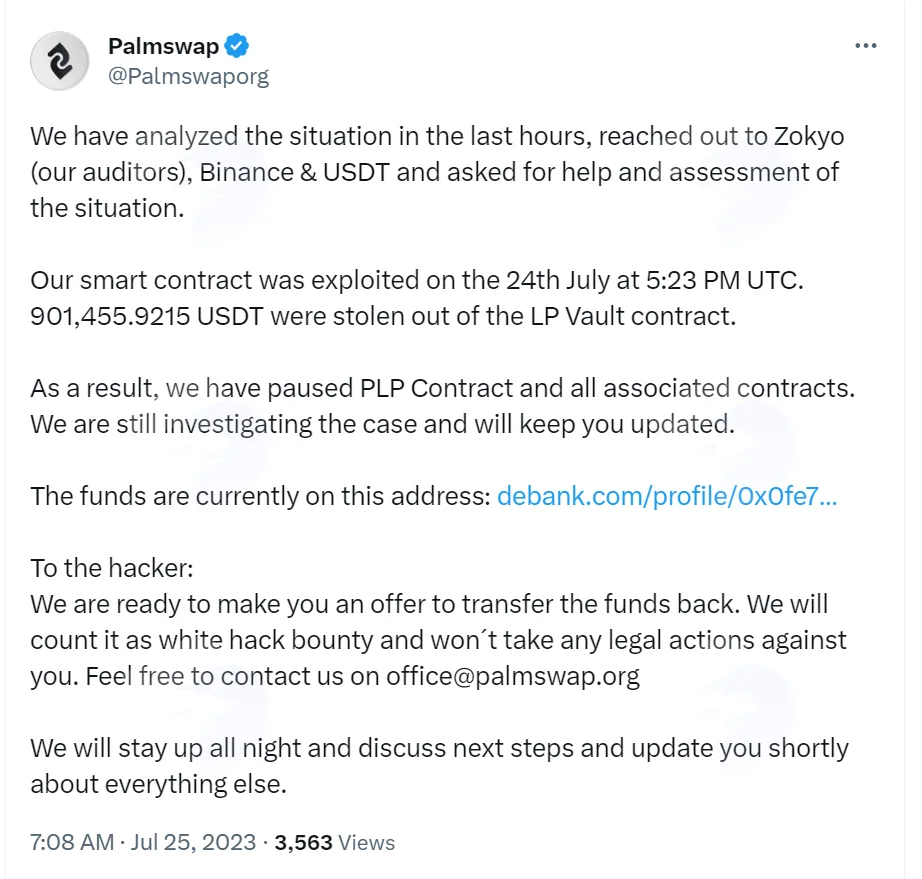Open the Palmswap display name profile
Screen dimensions: 922x879
coord(163,46)
